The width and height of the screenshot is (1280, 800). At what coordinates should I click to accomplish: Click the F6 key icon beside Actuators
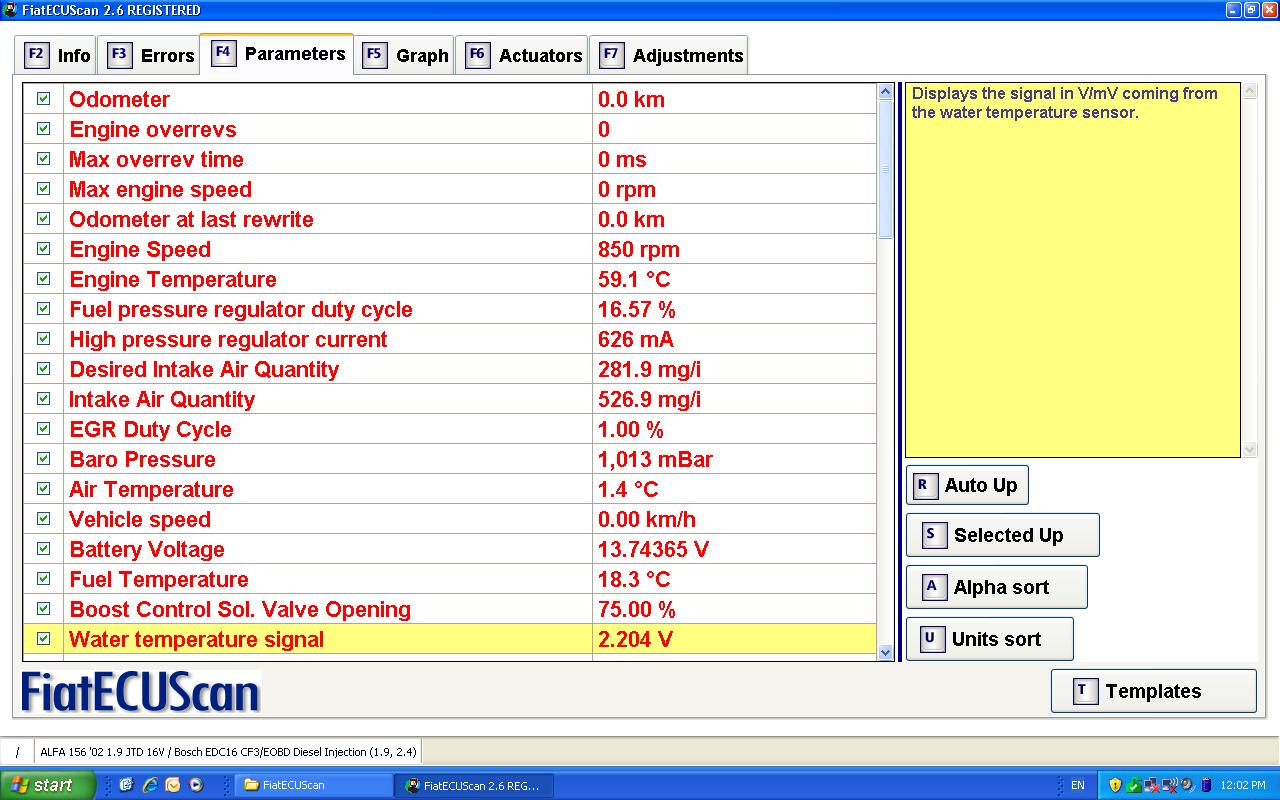pos(477,54)
